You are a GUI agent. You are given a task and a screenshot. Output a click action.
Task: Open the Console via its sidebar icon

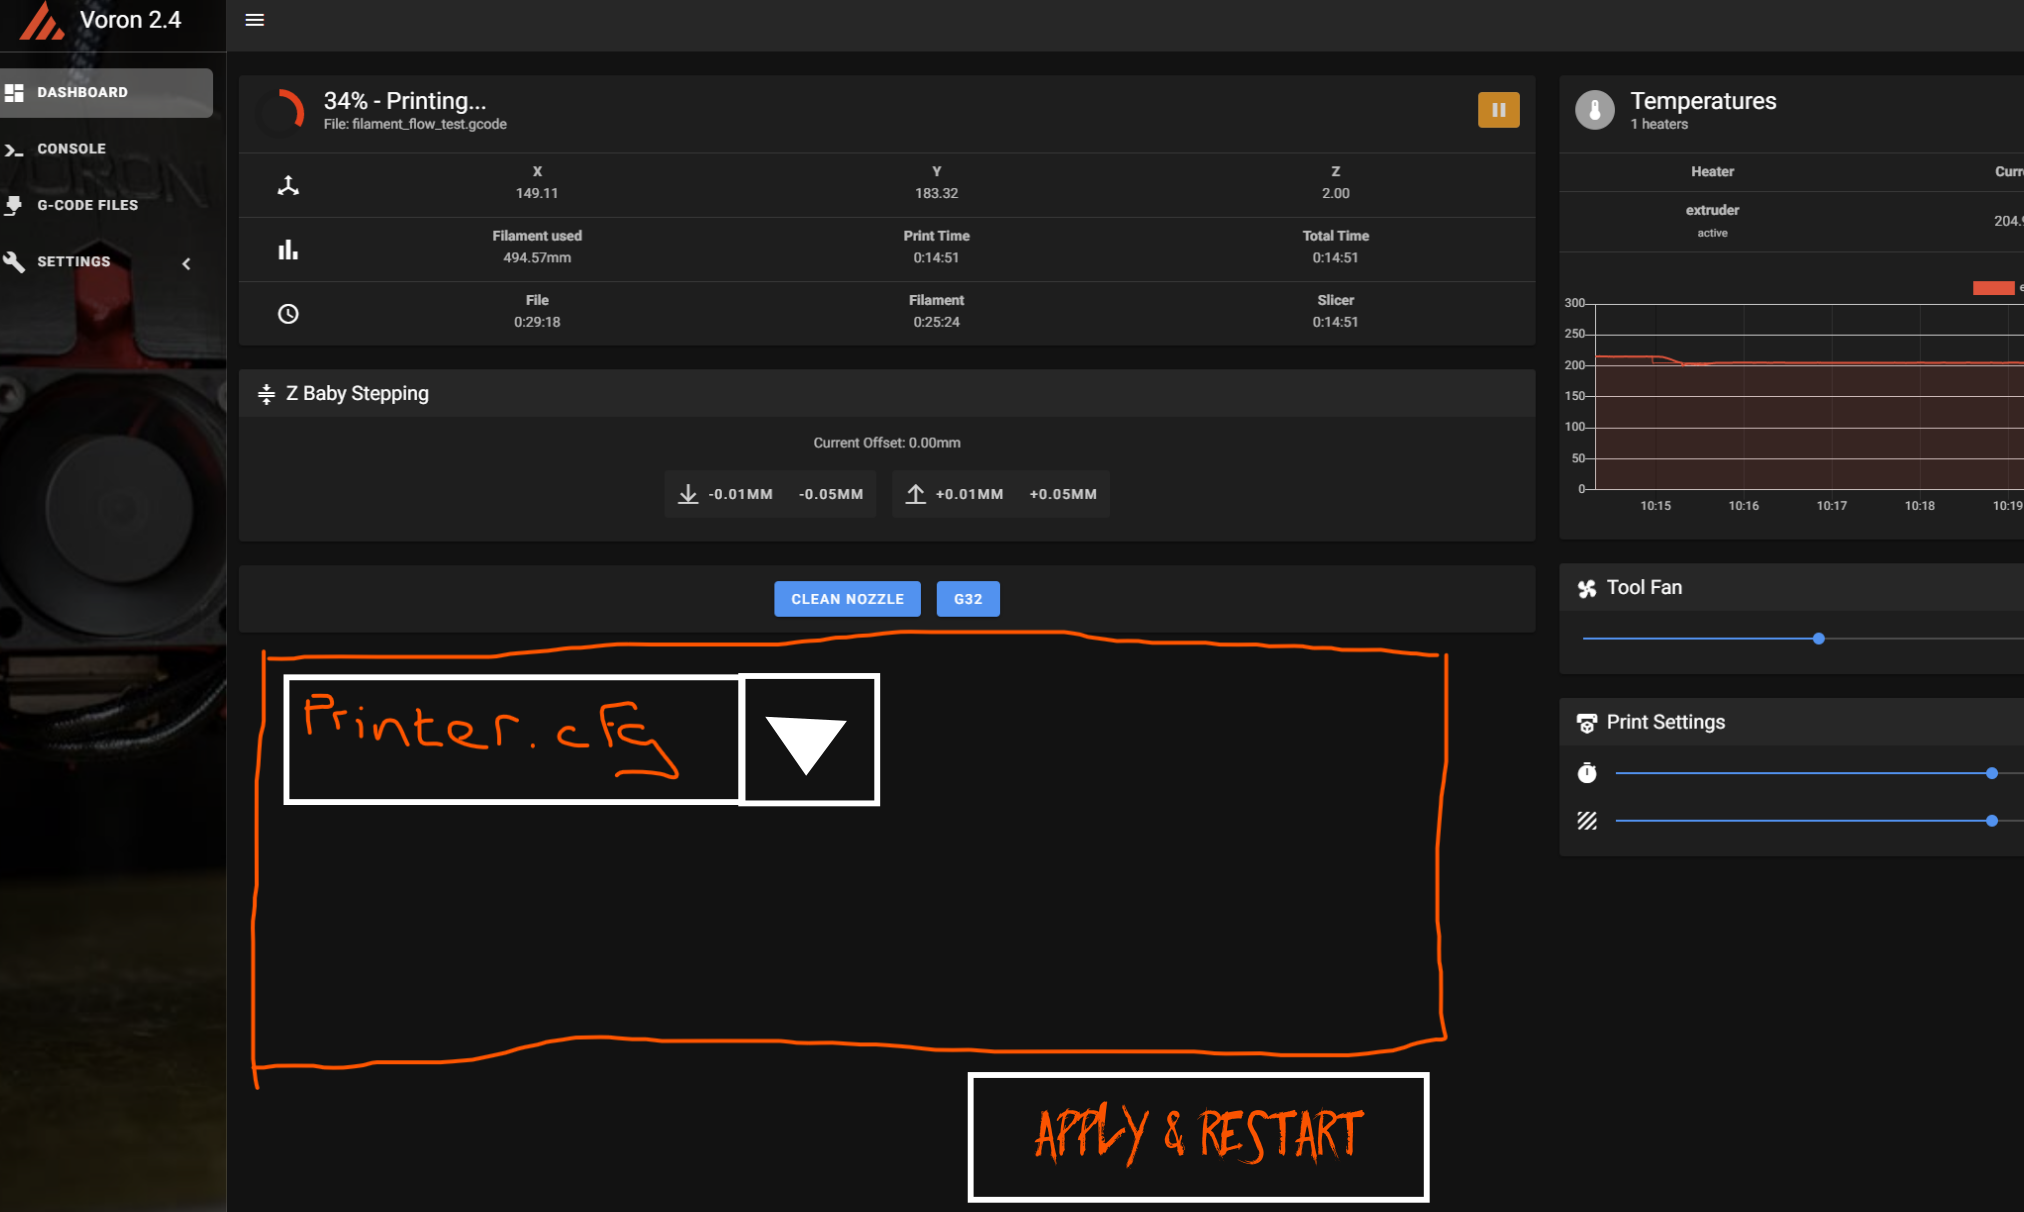pyautogui.click(x=15, y=148)
